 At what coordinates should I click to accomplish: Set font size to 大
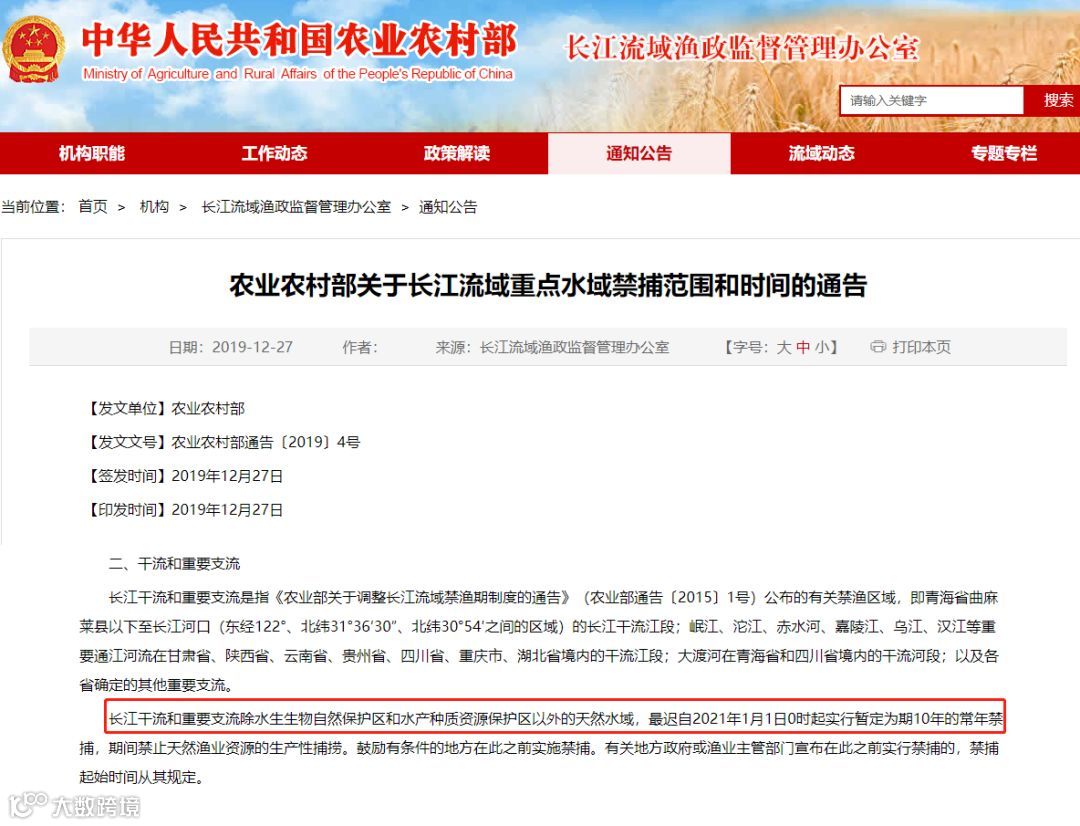tap(784, 347)
